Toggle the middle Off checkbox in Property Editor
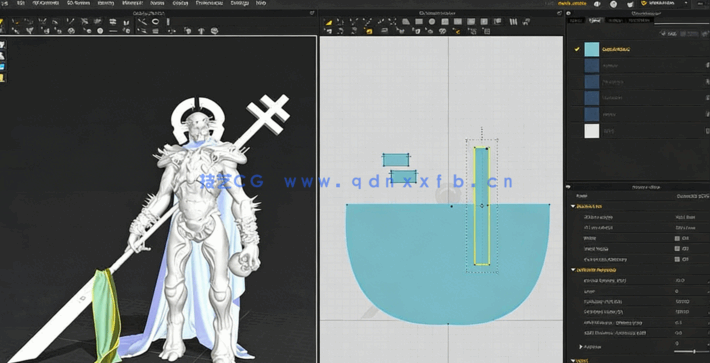Viewport: 710px width, 363px height. 677,248
